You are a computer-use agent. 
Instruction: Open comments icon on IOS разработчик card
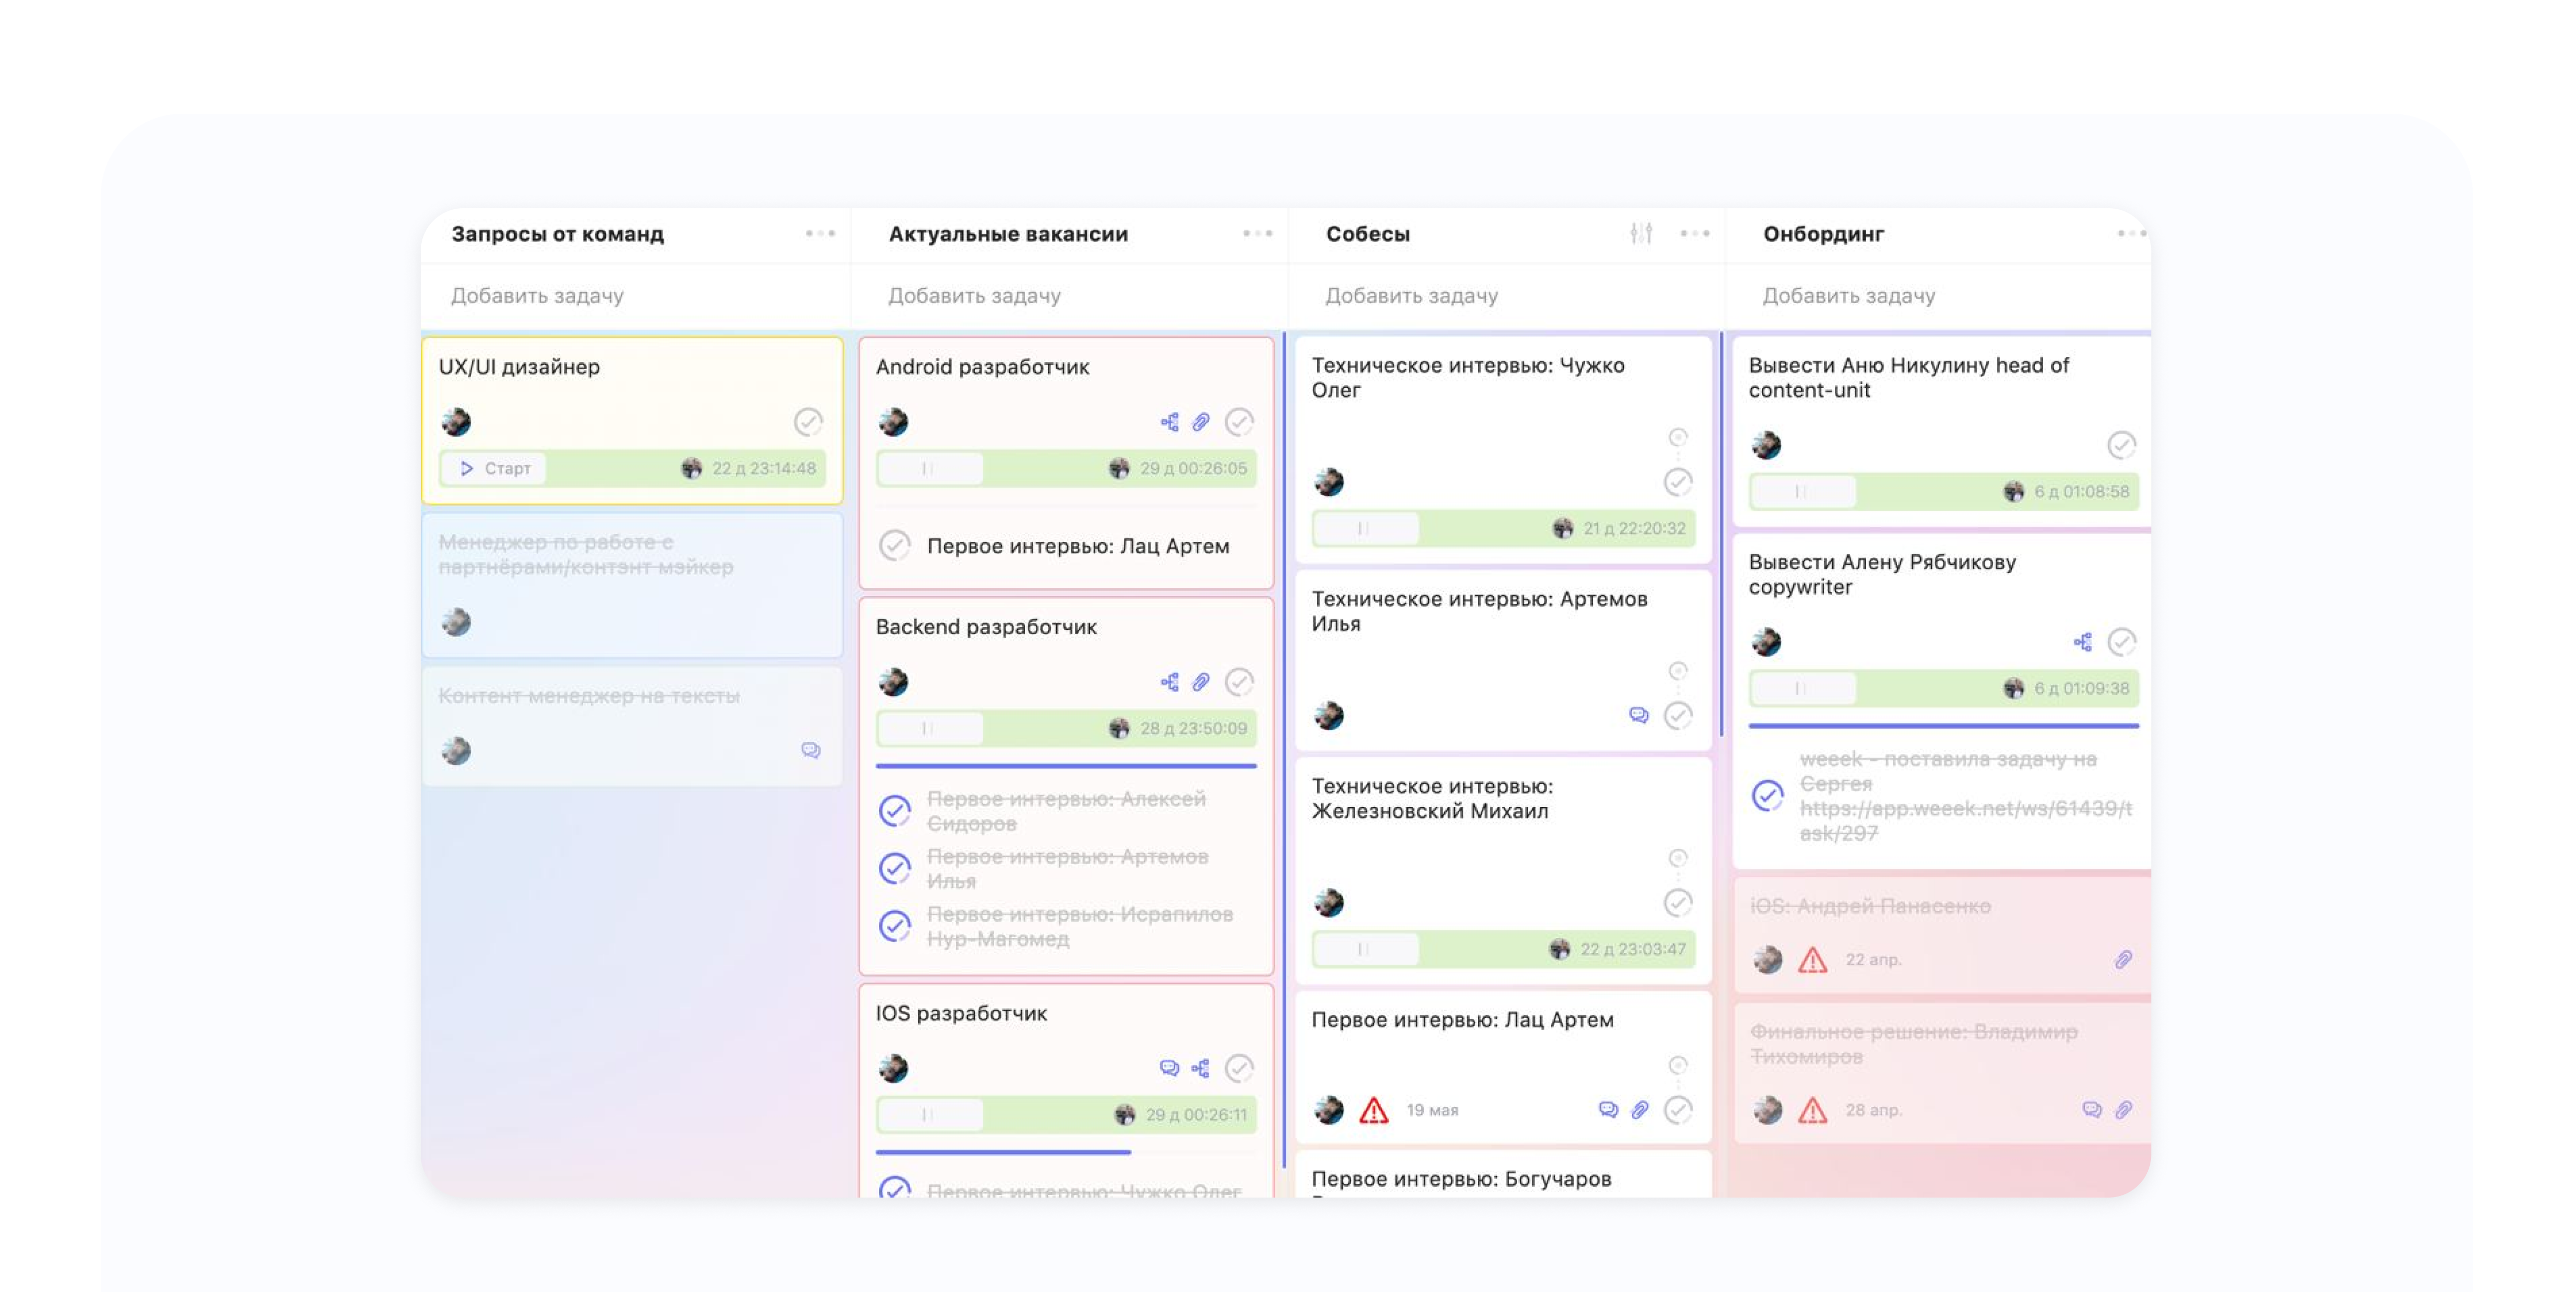tap(1169, 1068)
